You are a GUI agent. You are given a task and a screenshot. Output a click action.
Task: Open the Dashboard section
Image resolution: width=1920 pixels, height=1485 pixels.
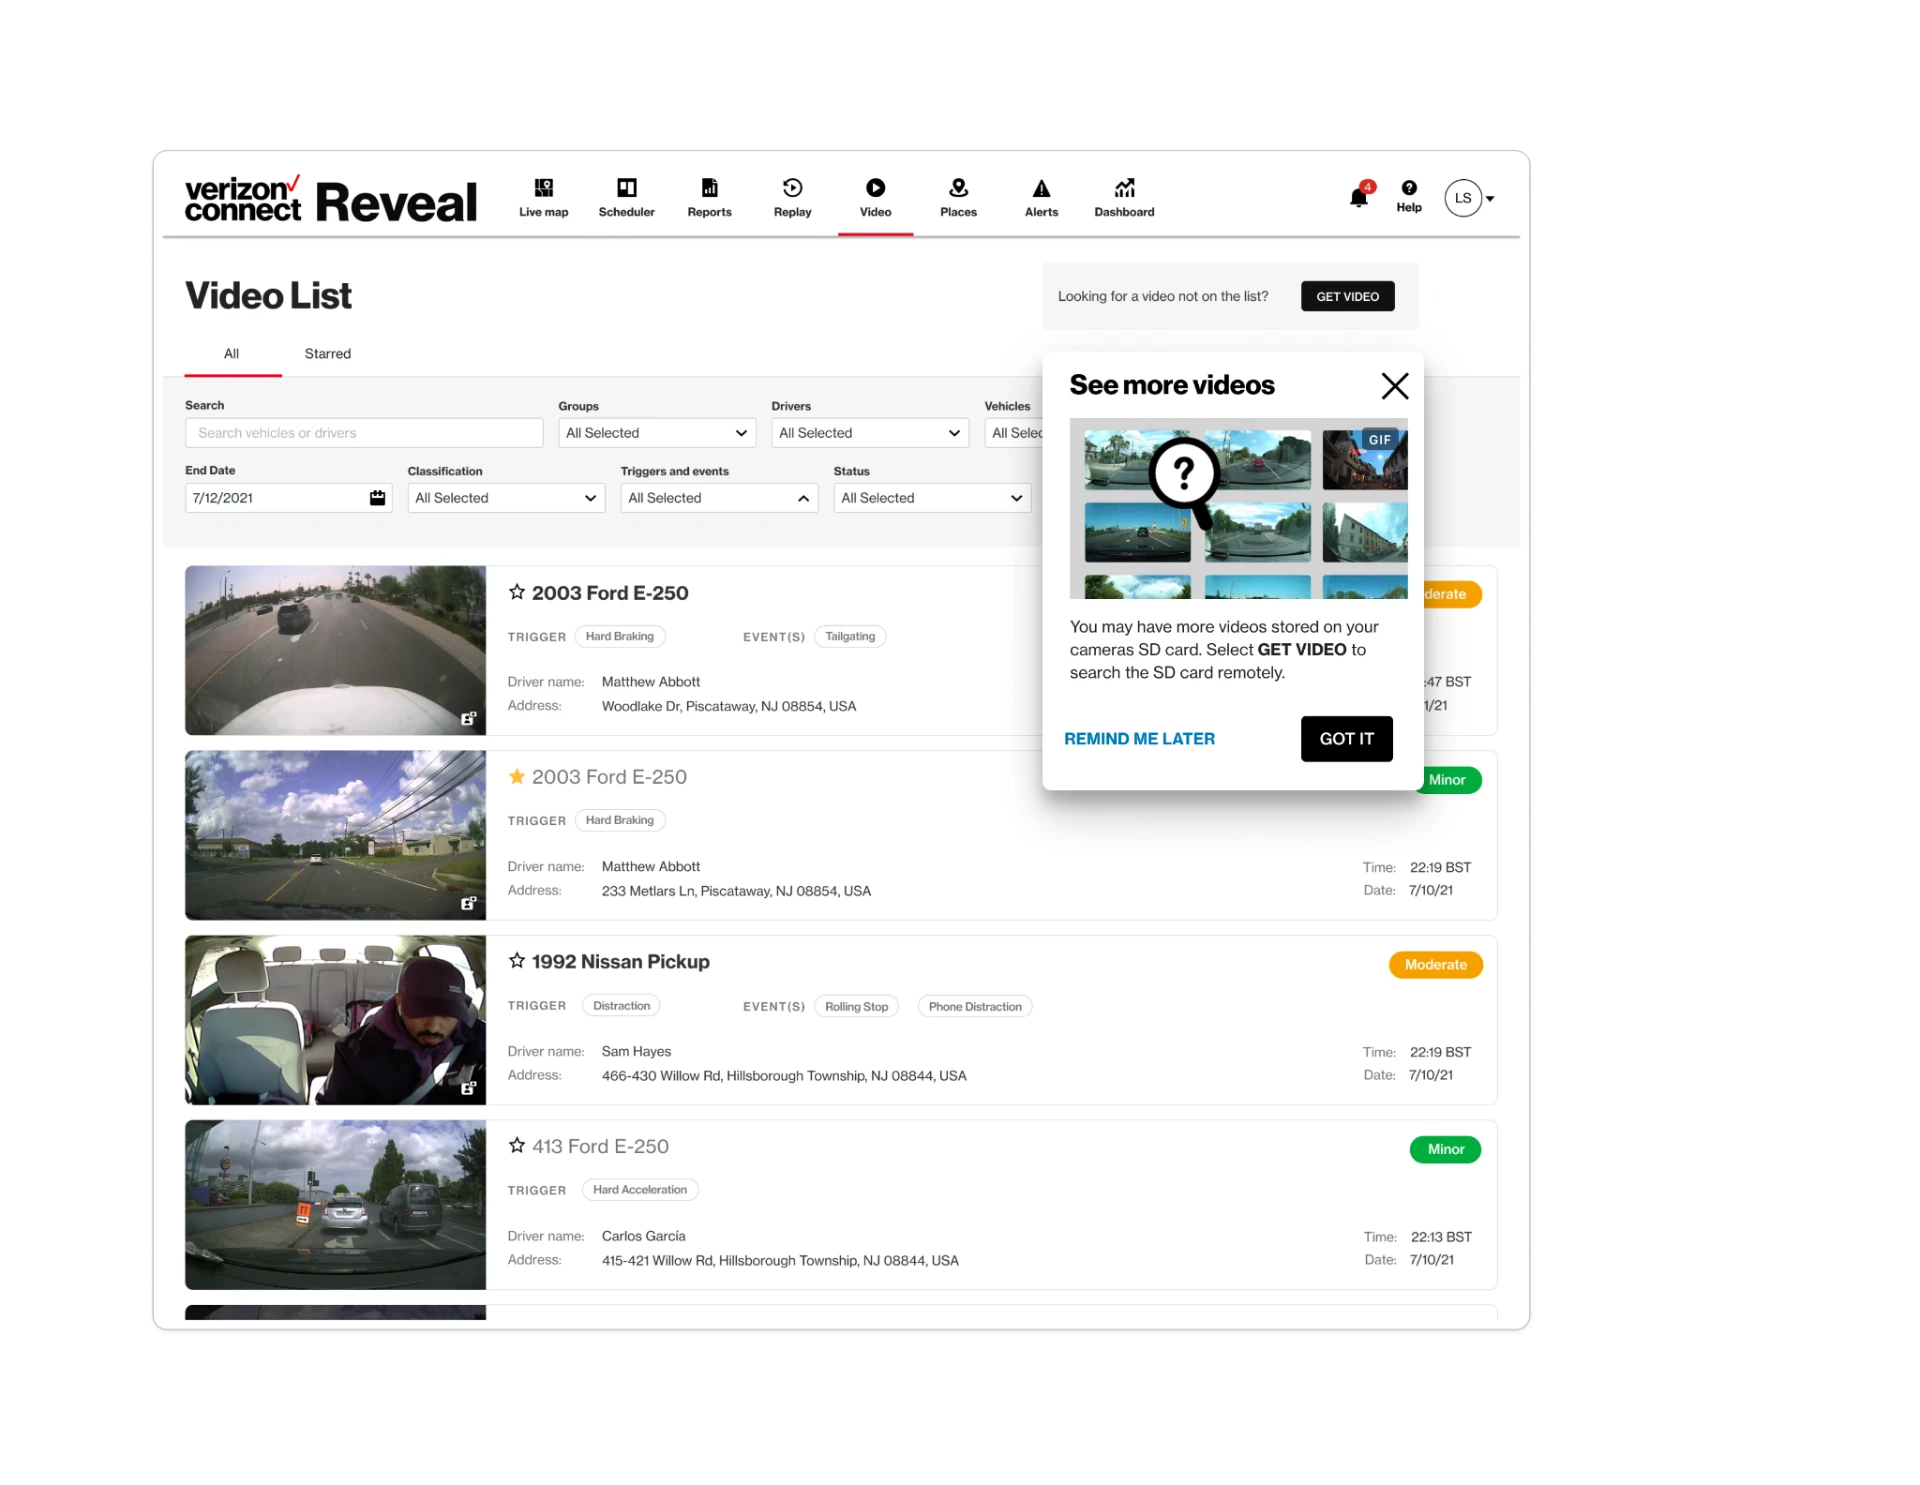click(x=1124, y=197)
